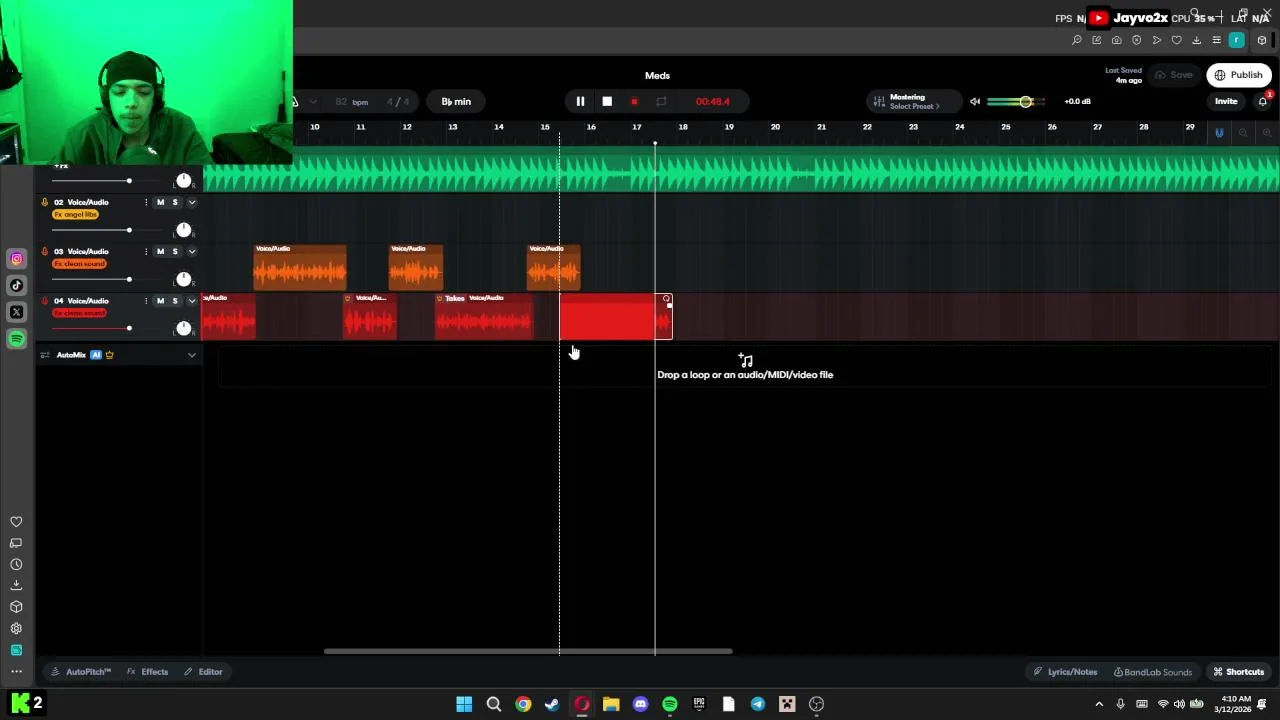Arm record microphone icon on track 04
The height and width of the screenshot is (720, 1280).
[x=44, y=300]
